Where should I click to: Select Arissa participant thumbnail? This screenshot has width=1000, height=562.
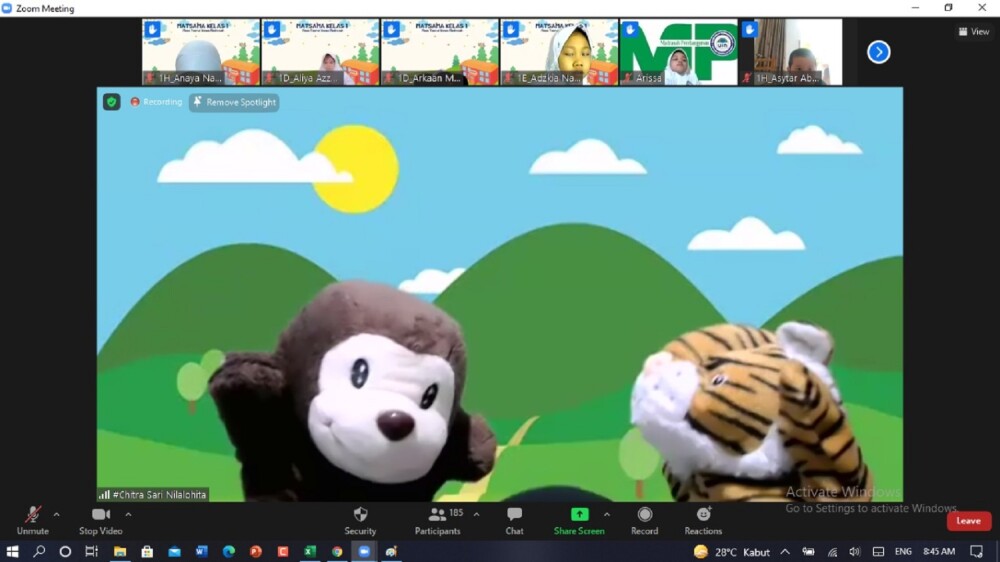pos(679,52)
